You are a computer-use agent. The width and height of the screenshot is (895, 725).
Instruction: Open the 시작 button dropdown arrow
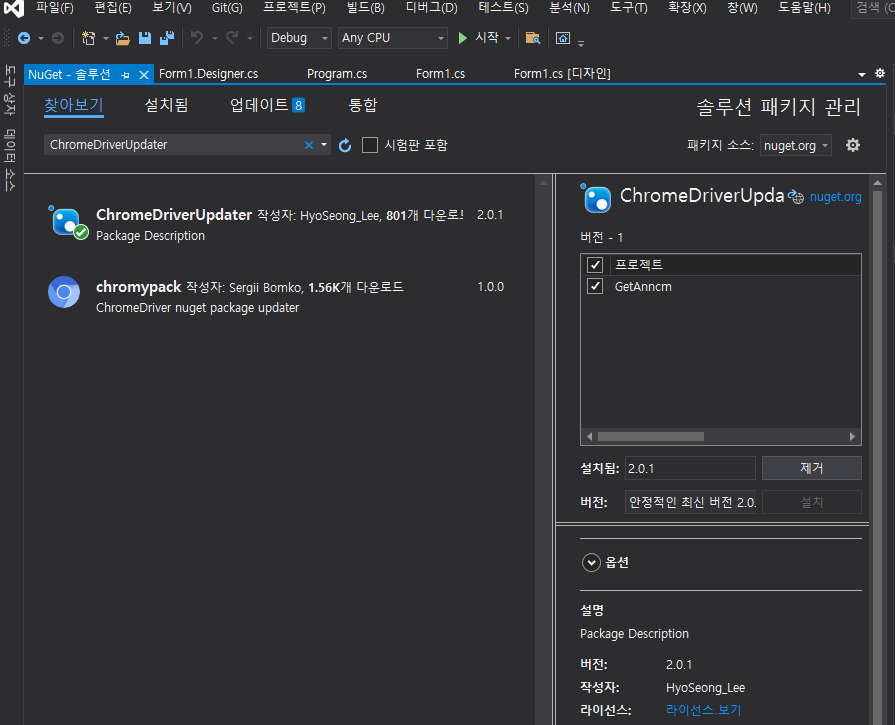(x=507, y=38)
